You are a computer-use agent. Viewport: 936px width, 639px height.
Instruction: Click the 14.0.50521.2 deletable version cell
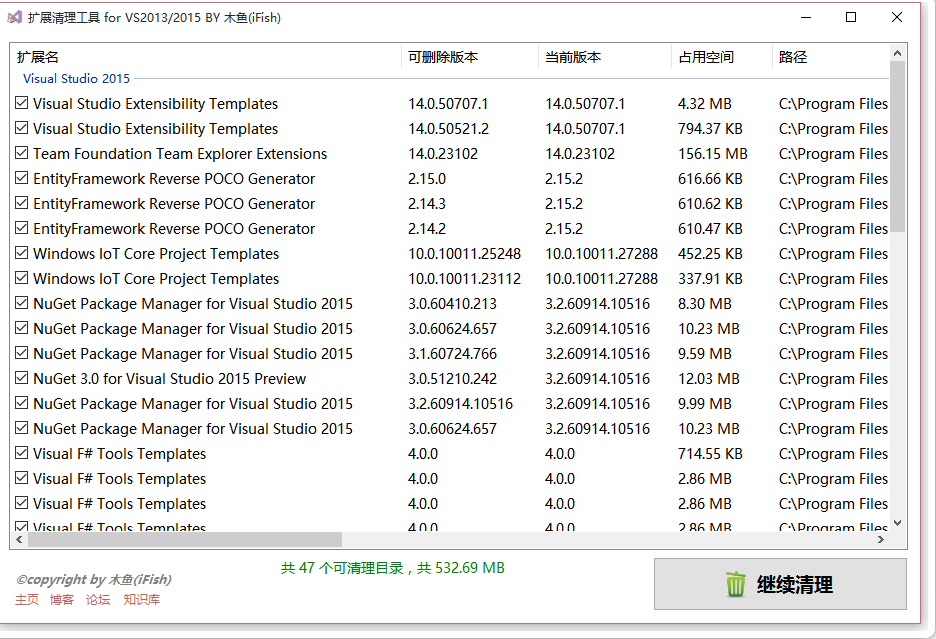coord(449,128)
